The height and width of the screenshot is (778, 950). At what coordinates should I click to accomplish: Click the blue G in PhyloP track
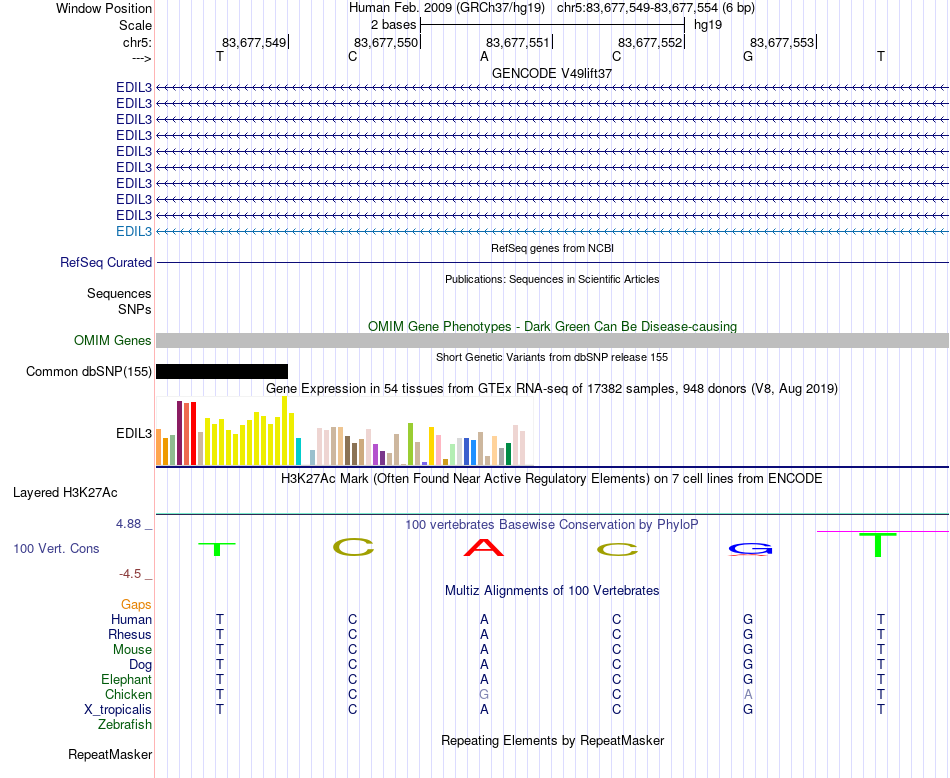750,548
